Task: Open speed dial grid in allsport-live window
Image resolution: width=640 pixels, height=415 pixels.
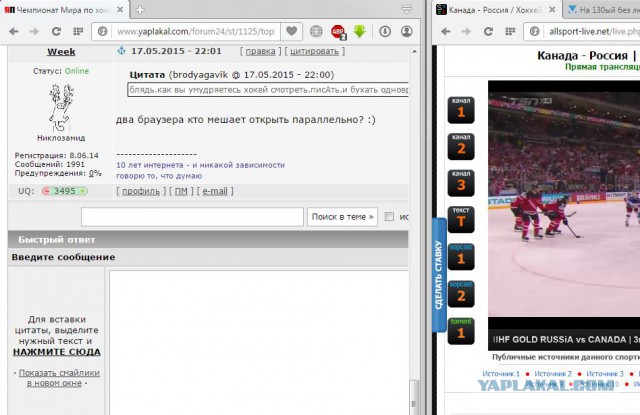Action: pyautogui.click(x=510, y=31)
